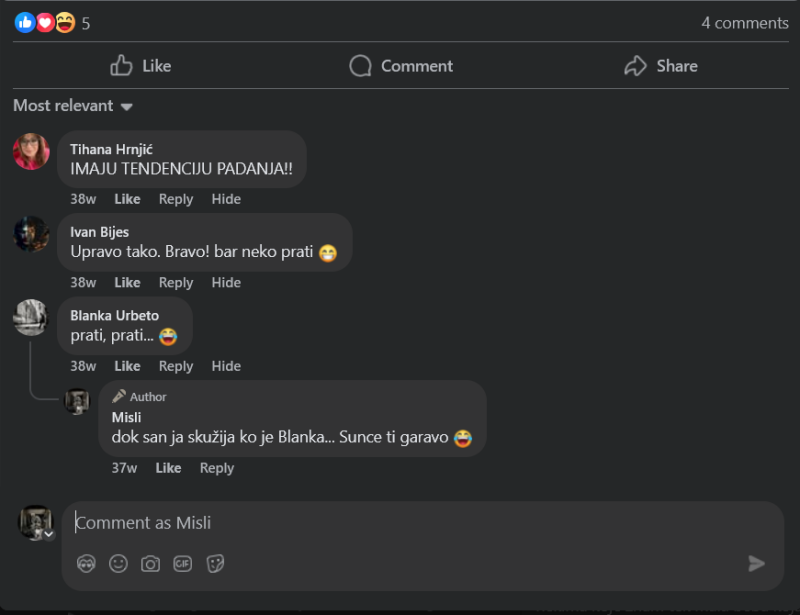The width and height of the screenshot is (800, 615).
Task: Hide Tihana Hrnjić's comment
Action: (226, 199)
